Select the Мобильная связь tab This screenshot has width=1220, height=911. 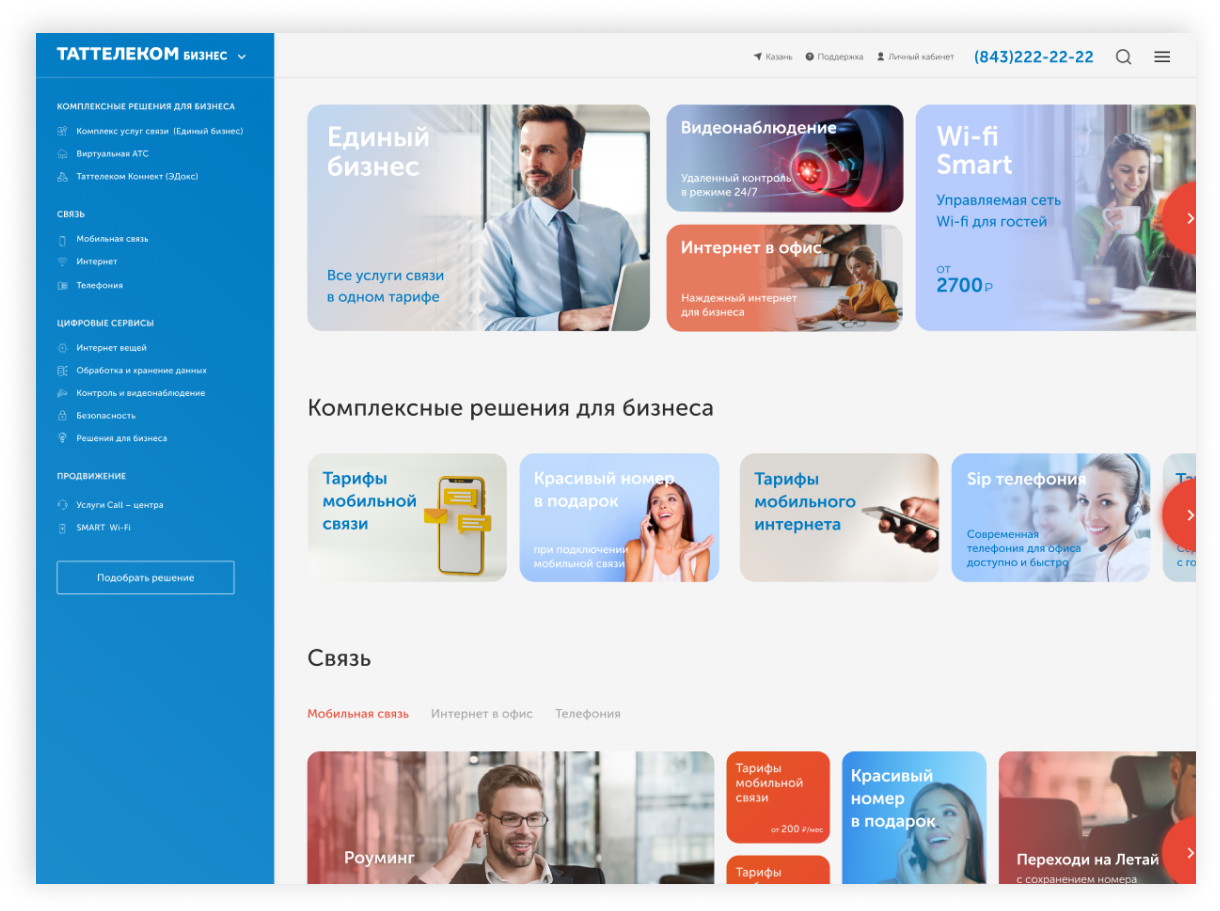pyautogui.click(x=358, y=714)
